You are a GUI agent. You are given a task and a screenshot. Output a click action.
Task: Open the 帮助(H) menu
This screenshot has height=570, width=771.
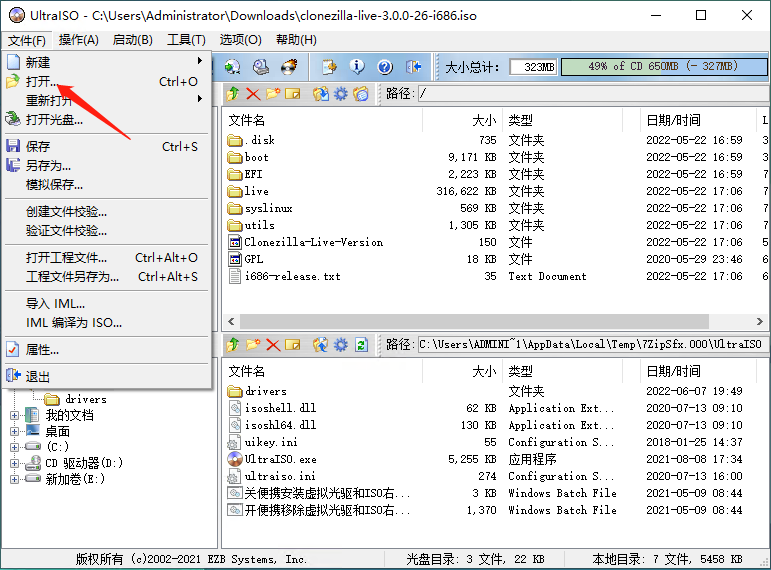pyautogui.click(x=297, y=40)
